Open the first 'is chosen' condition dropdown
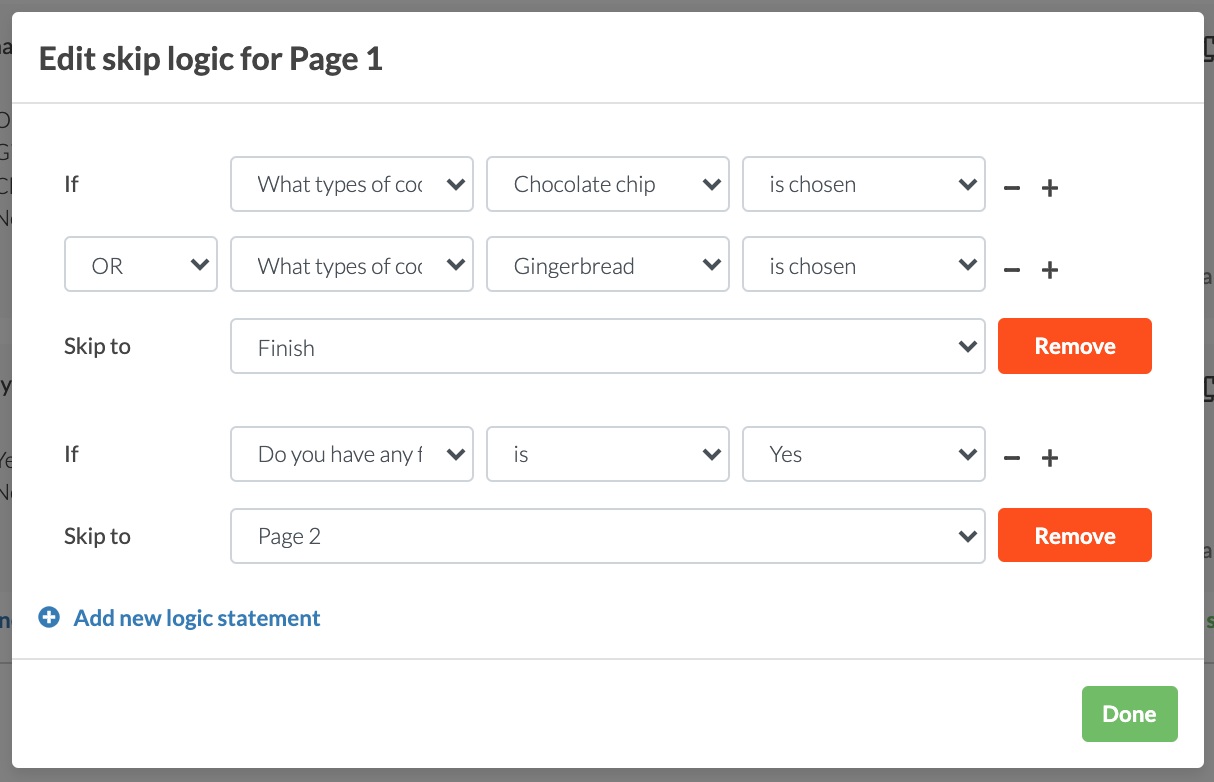This screenshot has height=782, width=1214. pos(863,184)
